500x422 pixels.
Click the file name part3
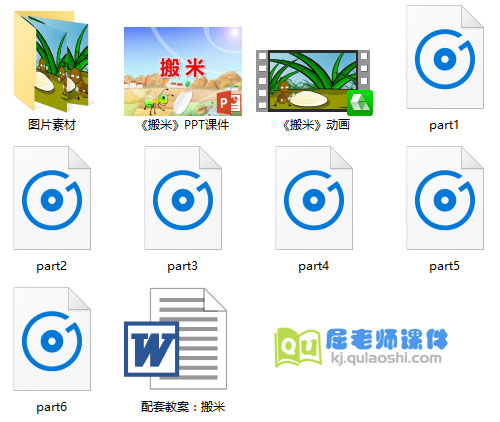click(x=183, y=266)
